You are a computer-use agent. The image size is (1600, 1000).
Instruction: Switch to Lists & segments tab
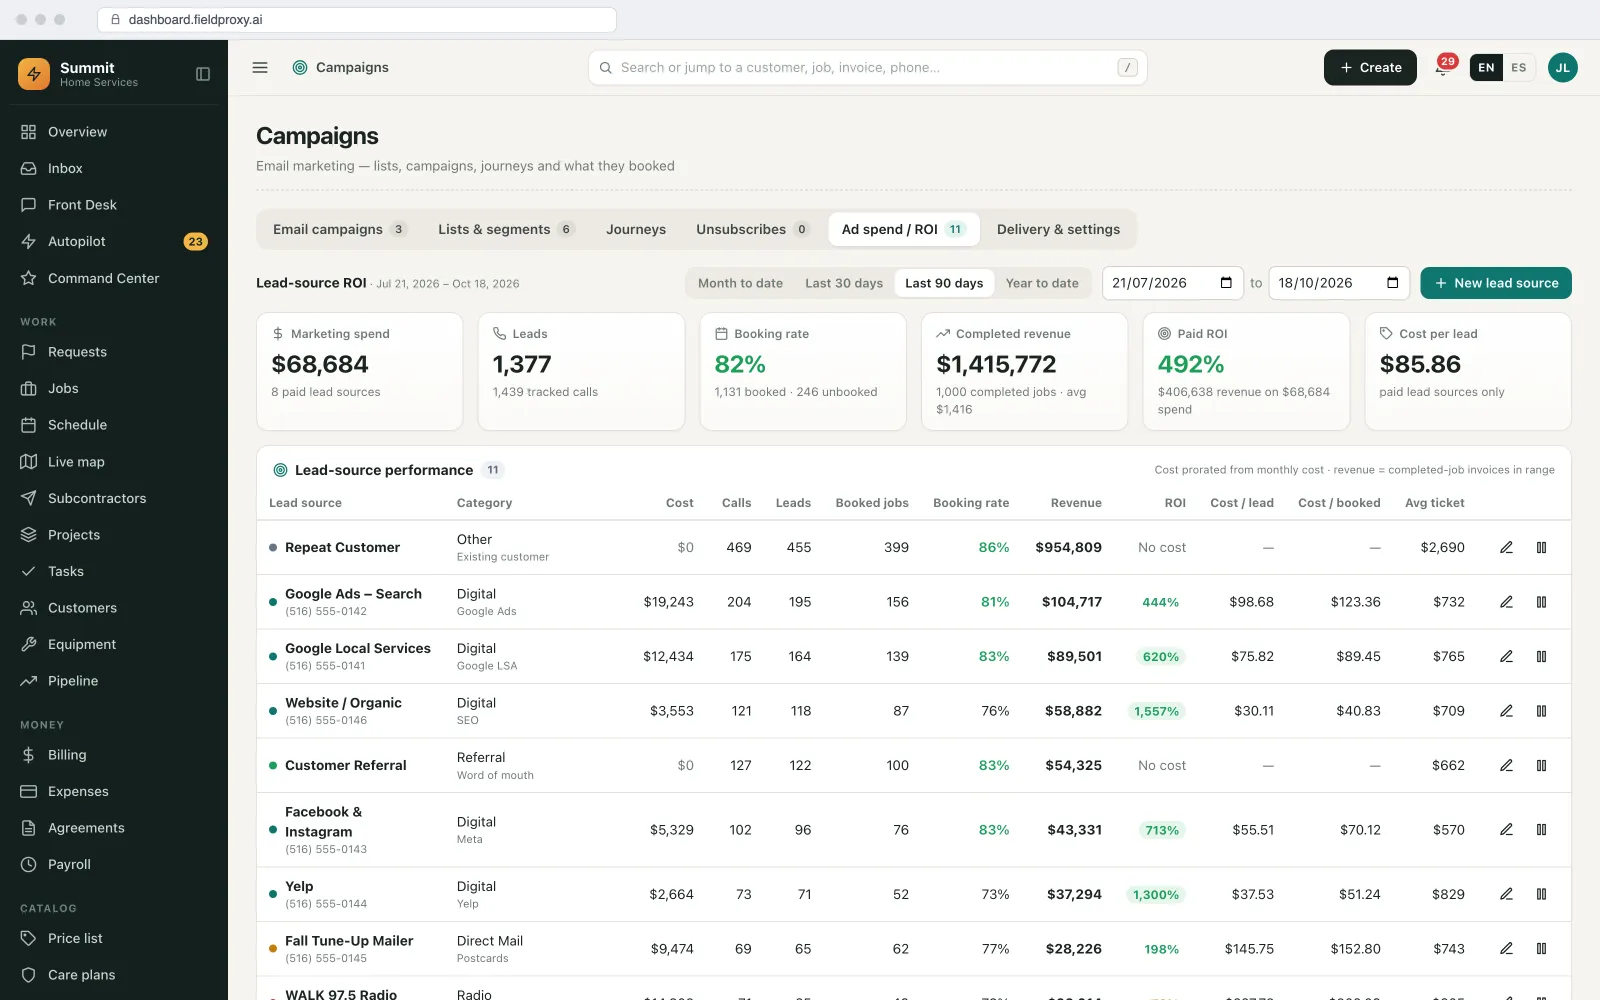(x=506, y=230)
